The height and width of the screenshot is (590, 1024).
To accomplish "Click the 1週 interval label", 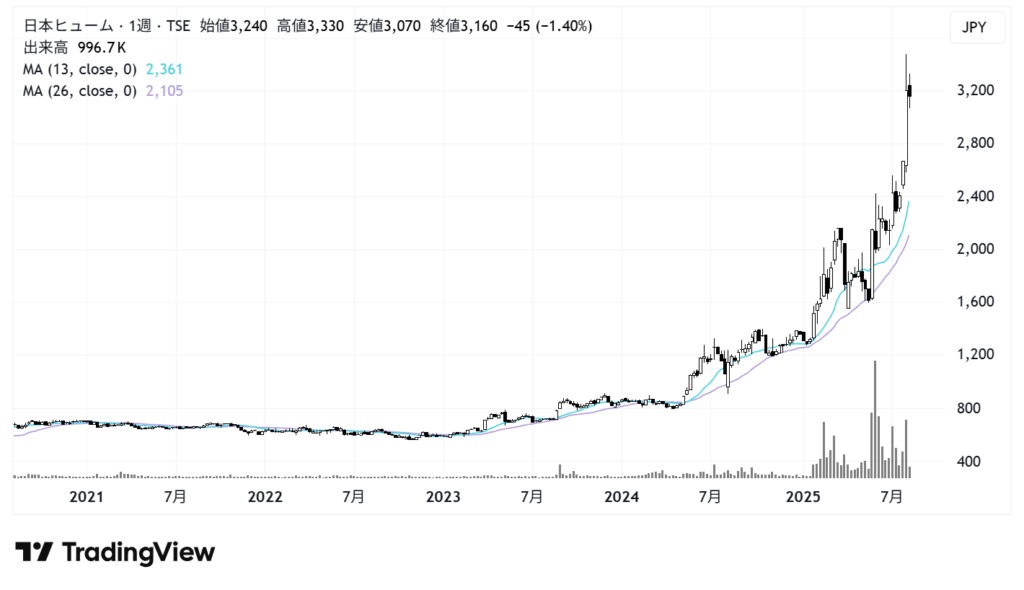I will tap(140, 26).
